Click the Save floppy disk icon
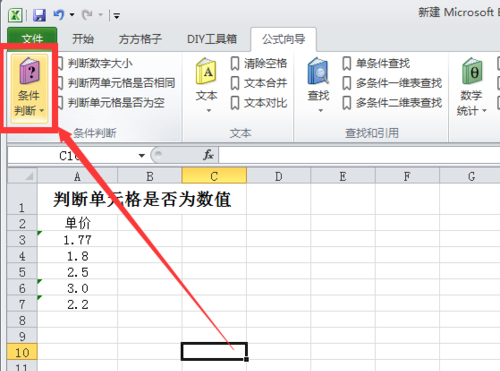This screenshot has height=371, width=500. (39, 15)
